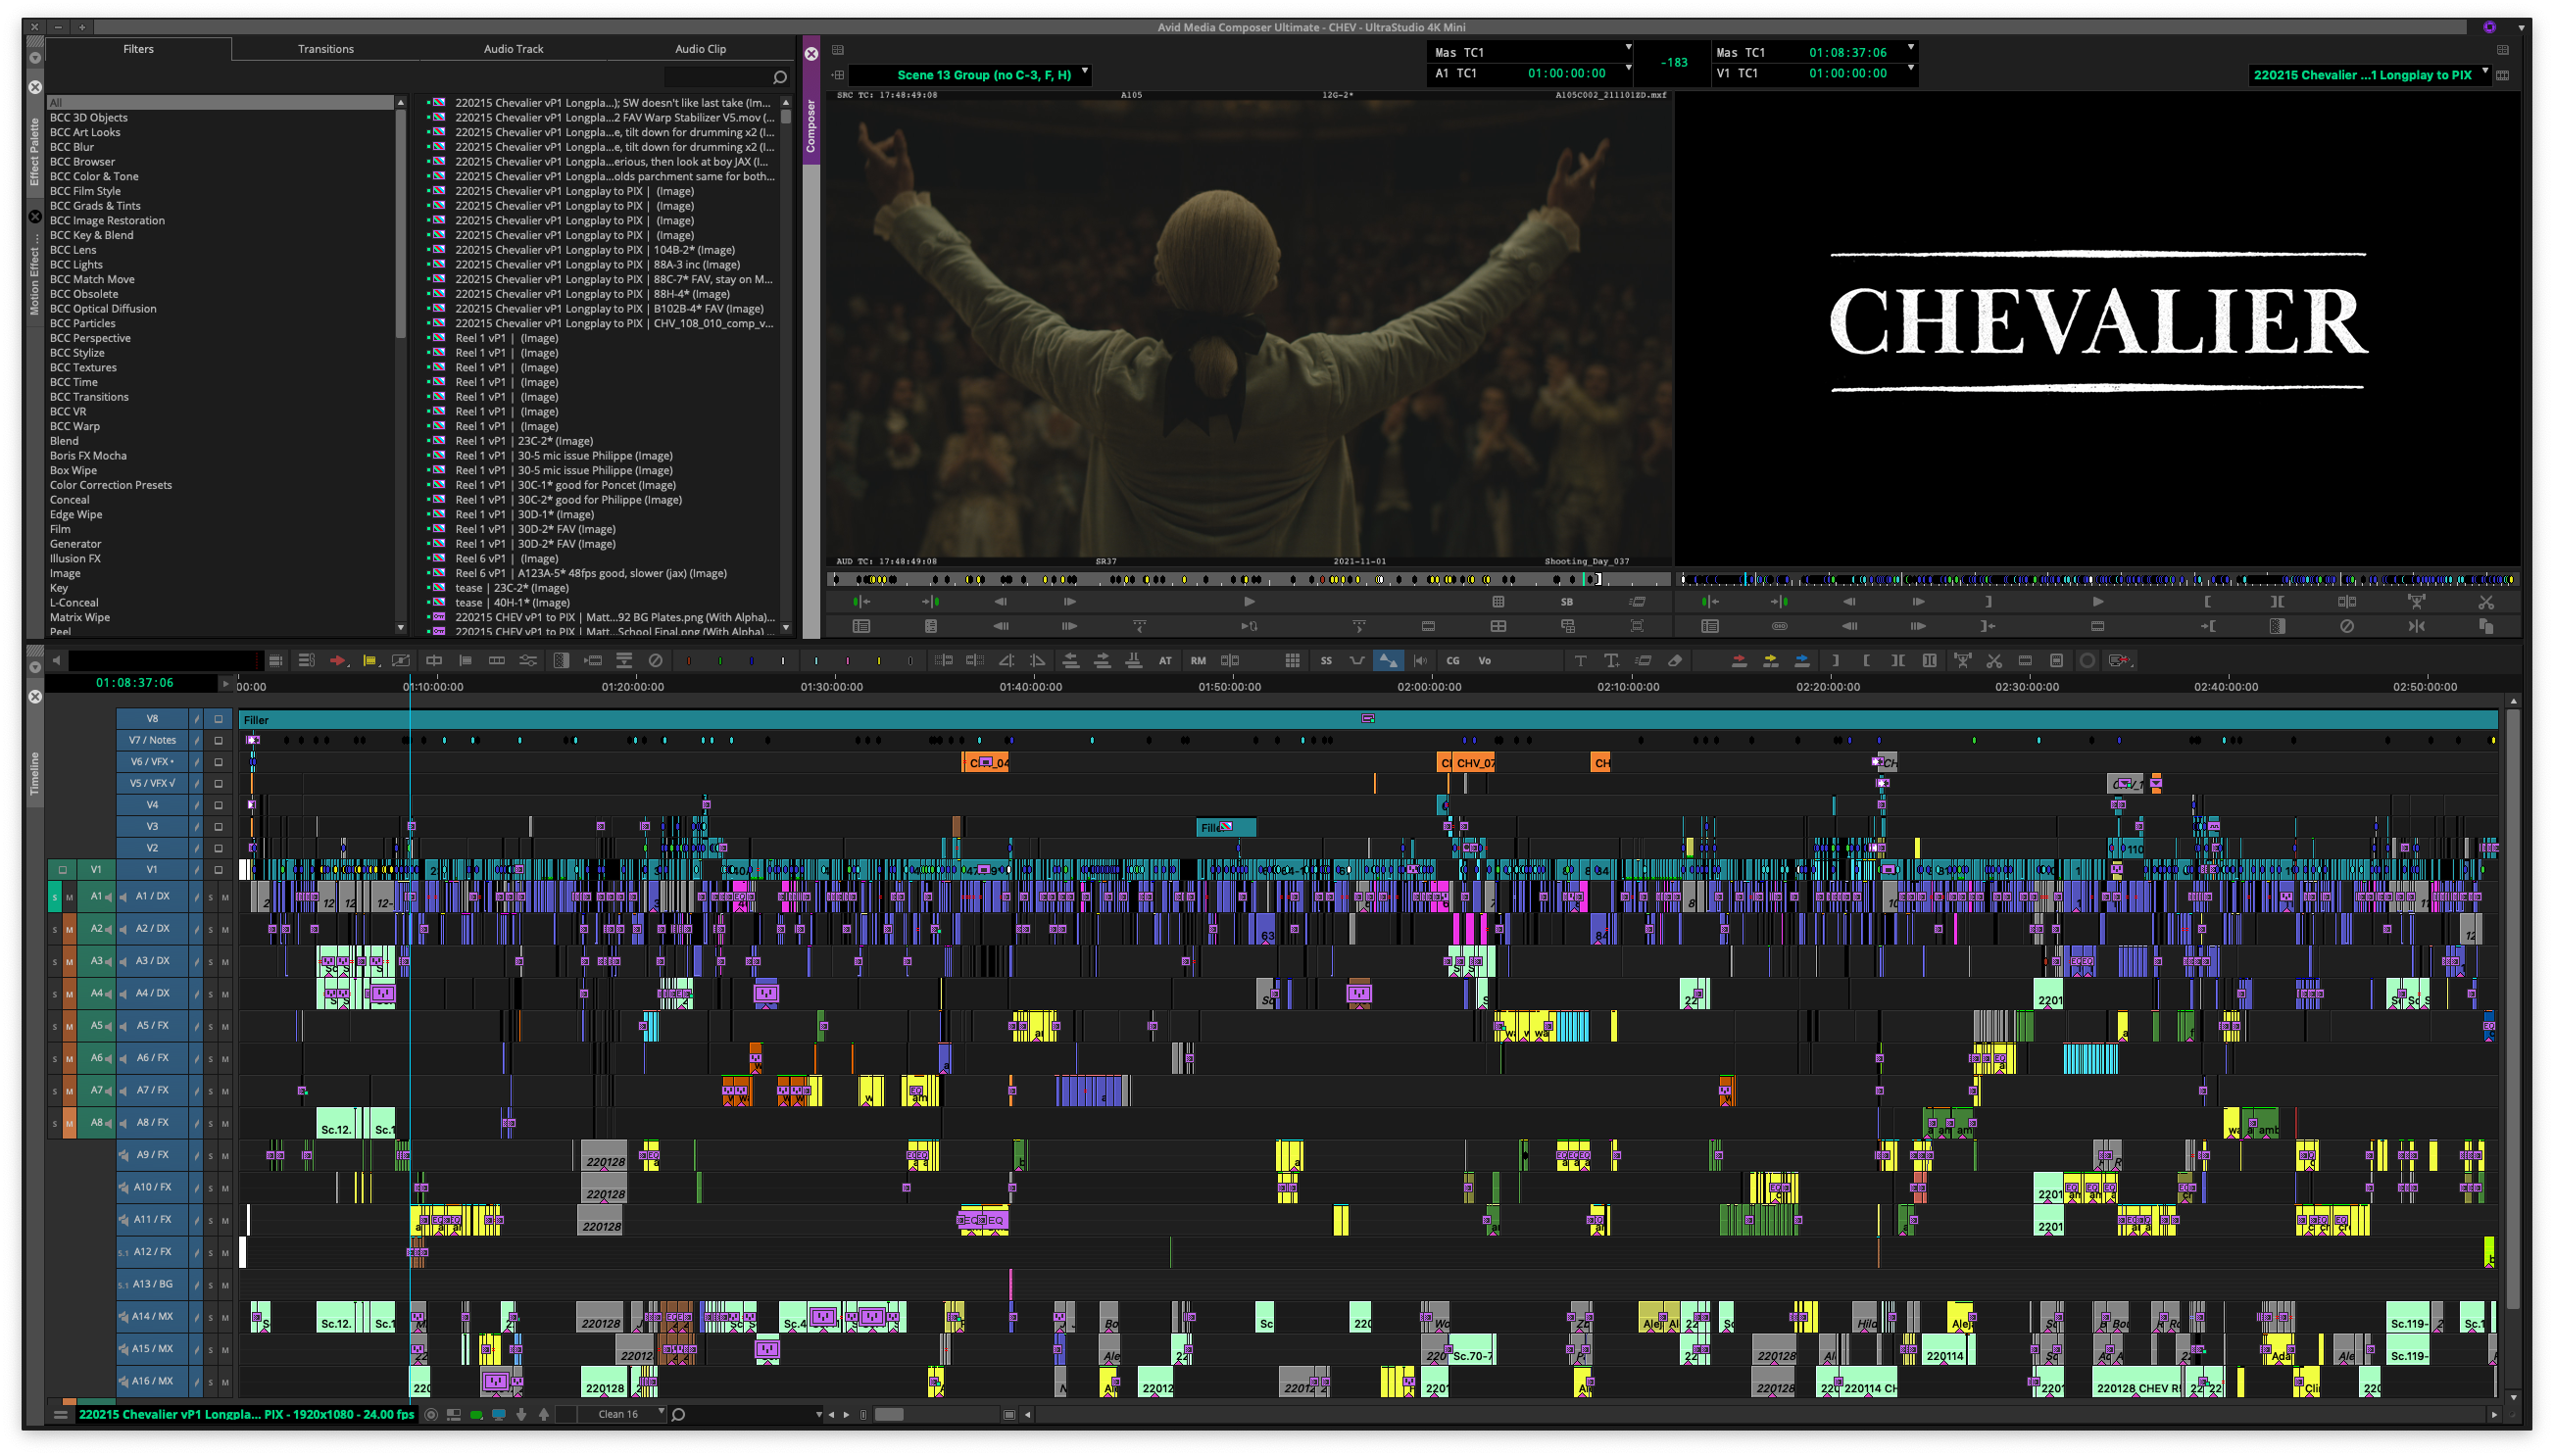This screenshot has width=2554, height=1456.
Task: Switch to the Audio Track tab
Action: point(513,49)
